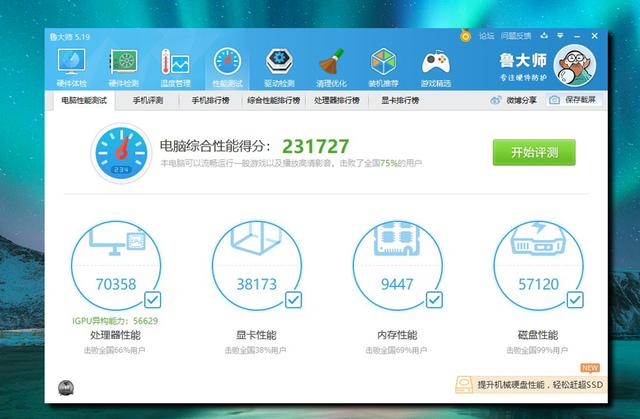Open the 提升机械硬盘性能 SSD promo banner

point(530,385)
